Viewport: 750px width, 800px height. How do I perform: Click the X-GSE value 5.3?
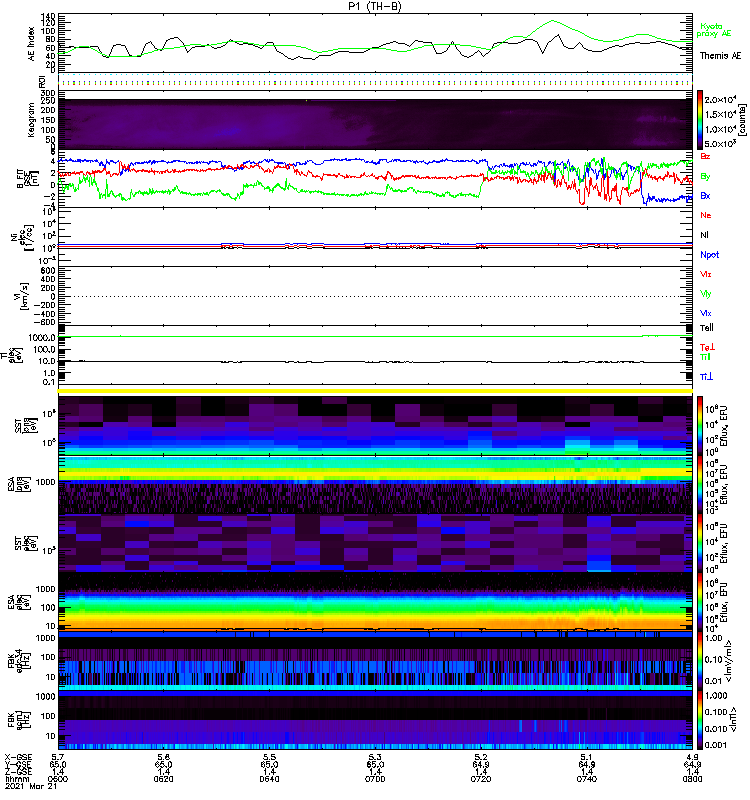[x=375, y=758]
